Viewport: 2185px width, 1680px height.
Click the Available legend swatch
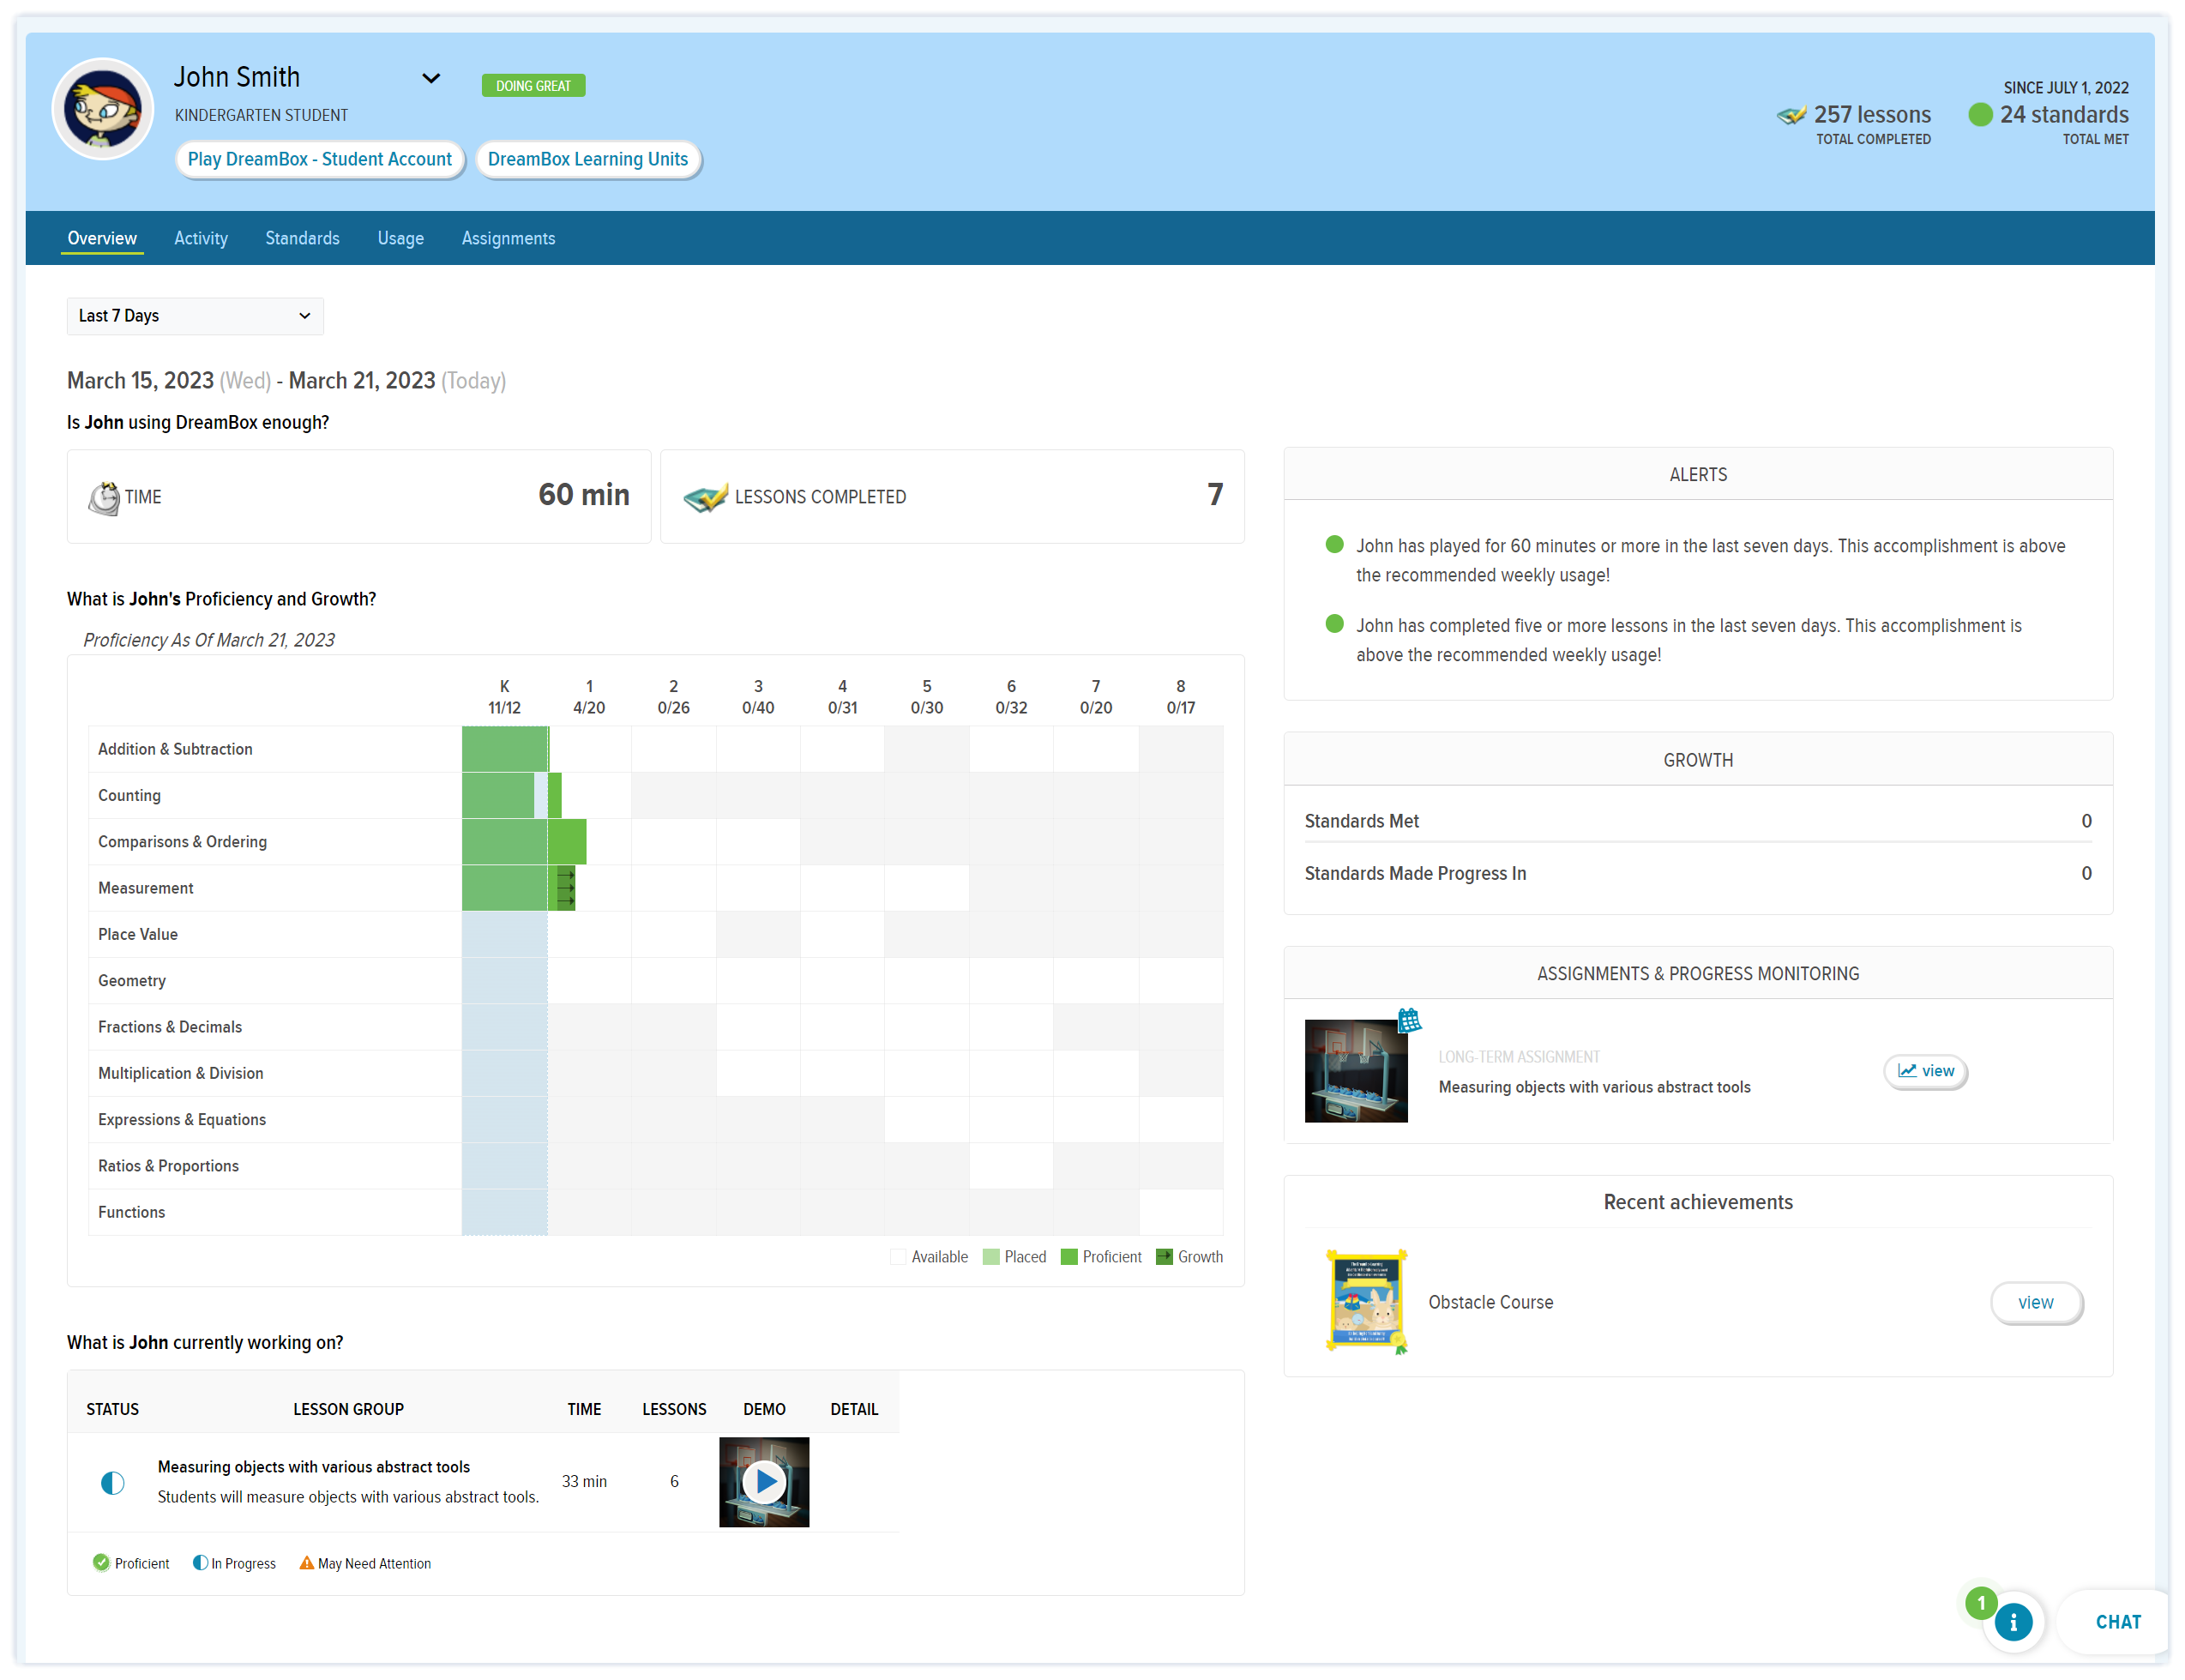point(898,1257)
